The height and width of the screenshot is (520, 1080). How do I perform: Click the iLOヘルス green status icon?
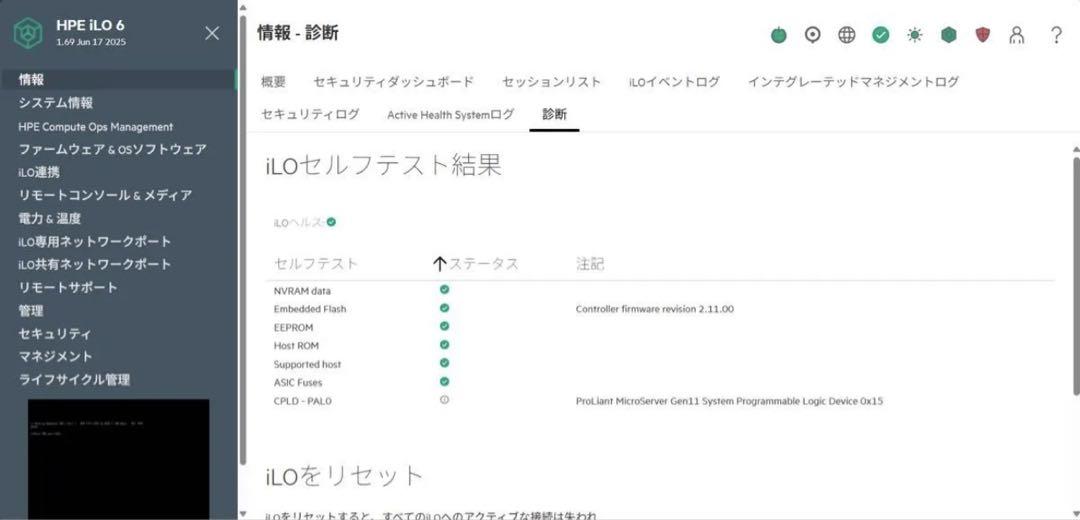331,222
